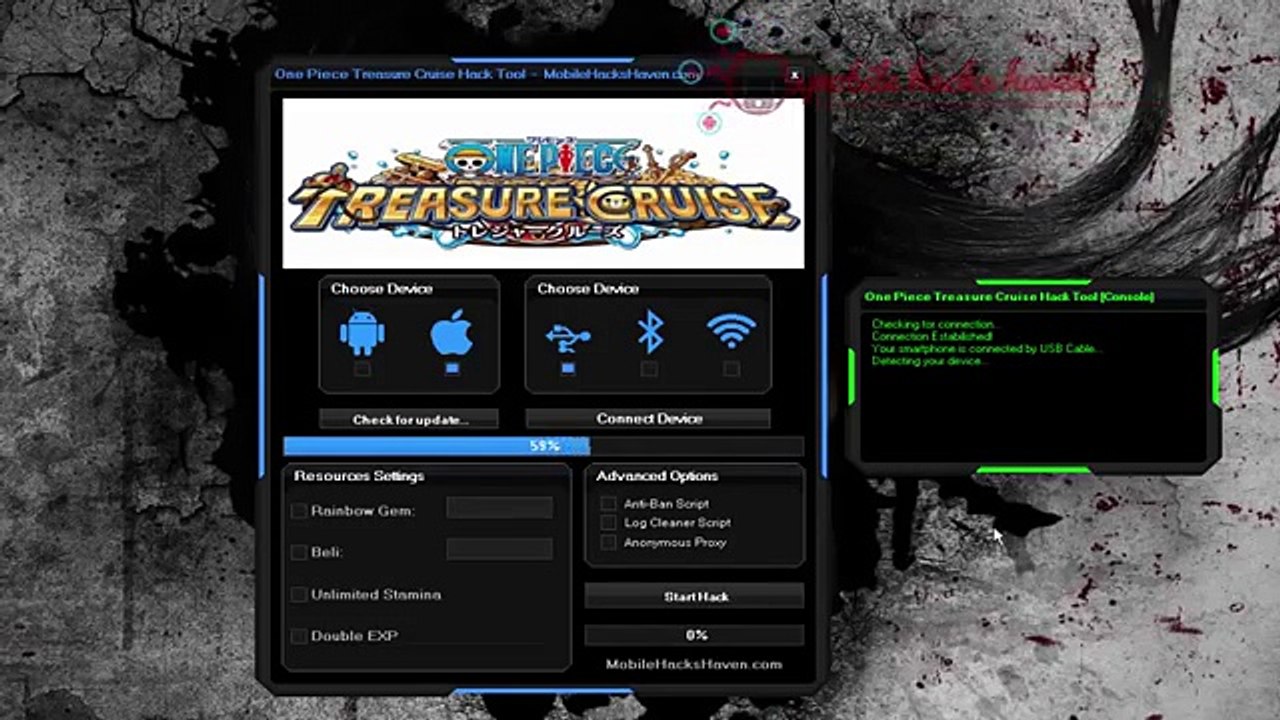Select the Android device icon
This screenshot has width=1280, height=720.
[x=362, y=334]
